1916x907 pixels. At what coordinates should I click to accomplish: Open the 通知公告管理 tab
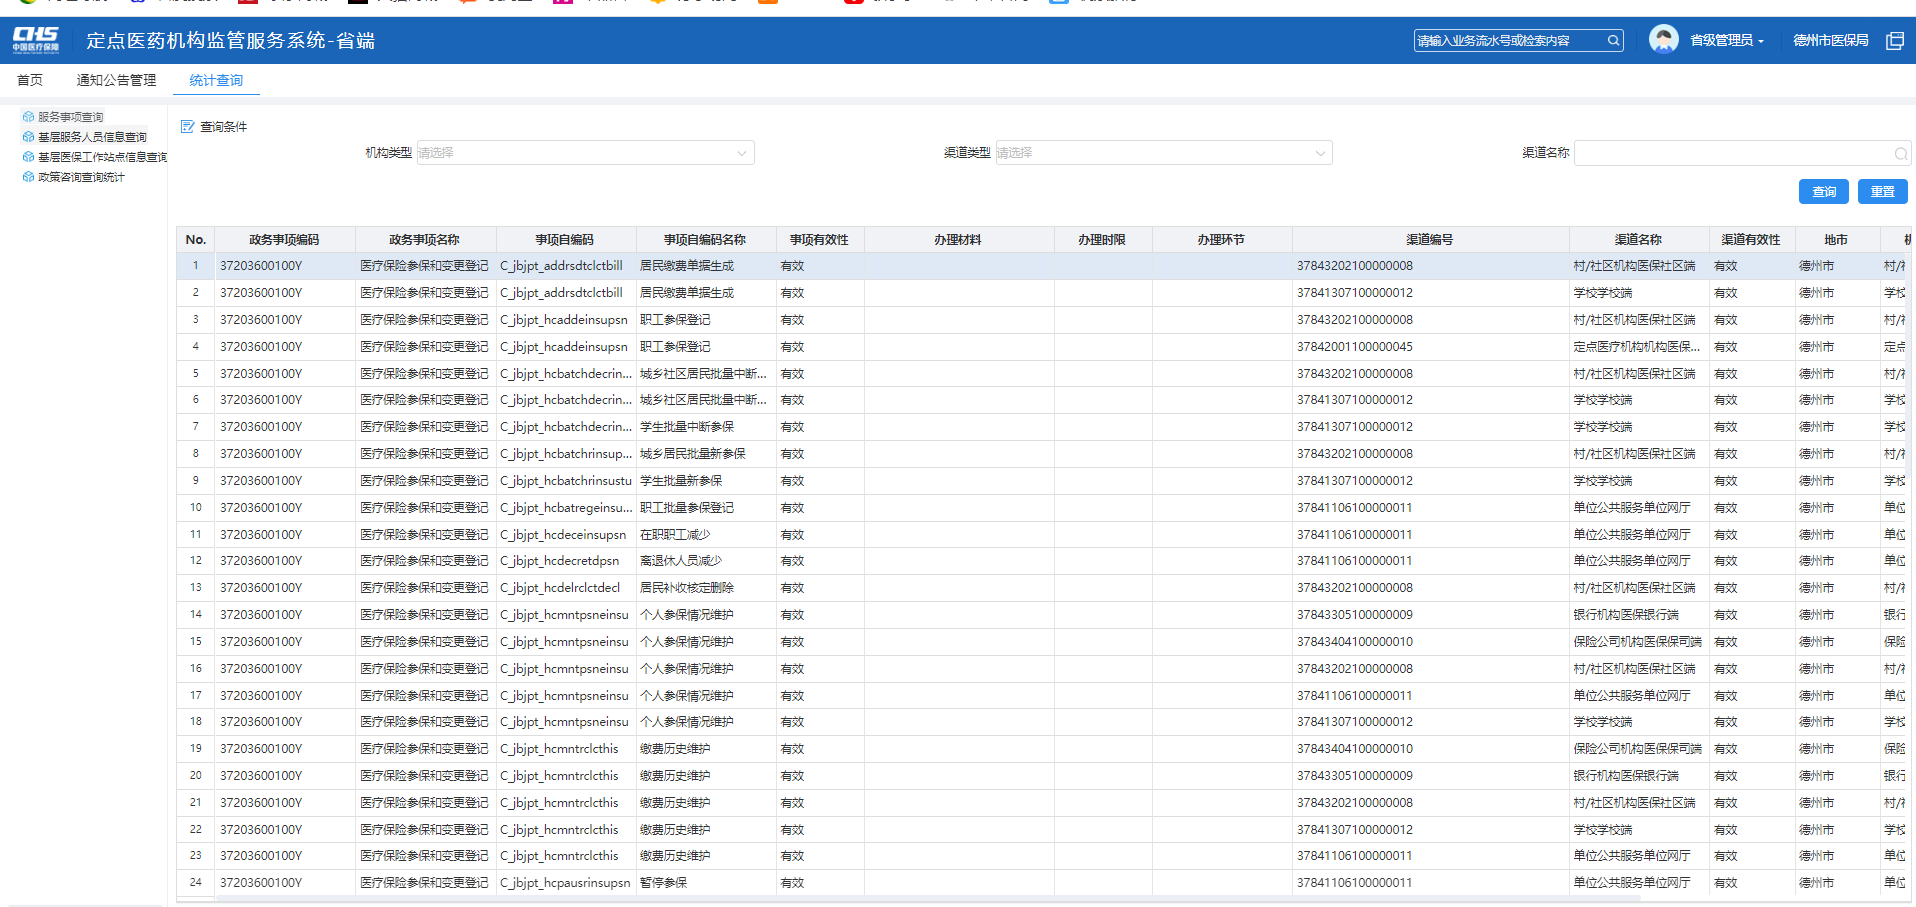pyautogui.click(x=116, y=80)
